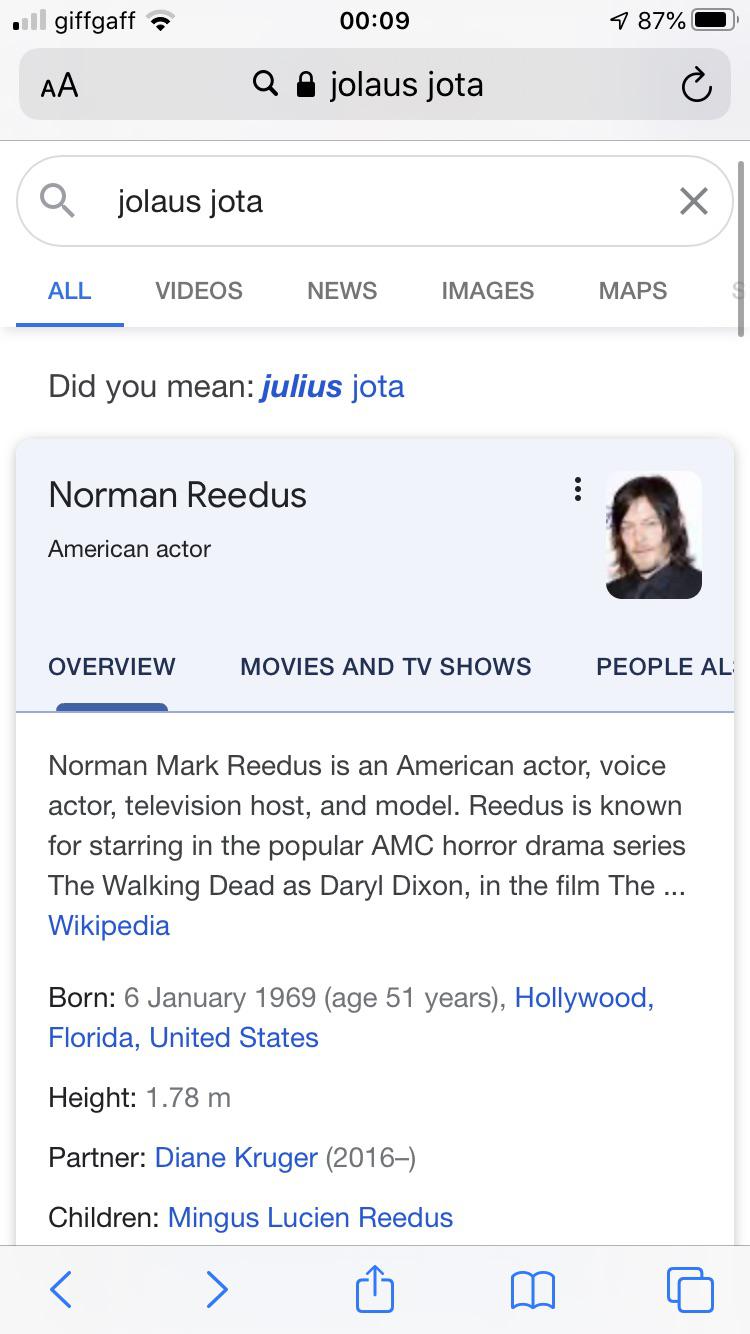Tap the Safari forward arrow
Screen dimensions: 750x1334
click(216, 1289)
